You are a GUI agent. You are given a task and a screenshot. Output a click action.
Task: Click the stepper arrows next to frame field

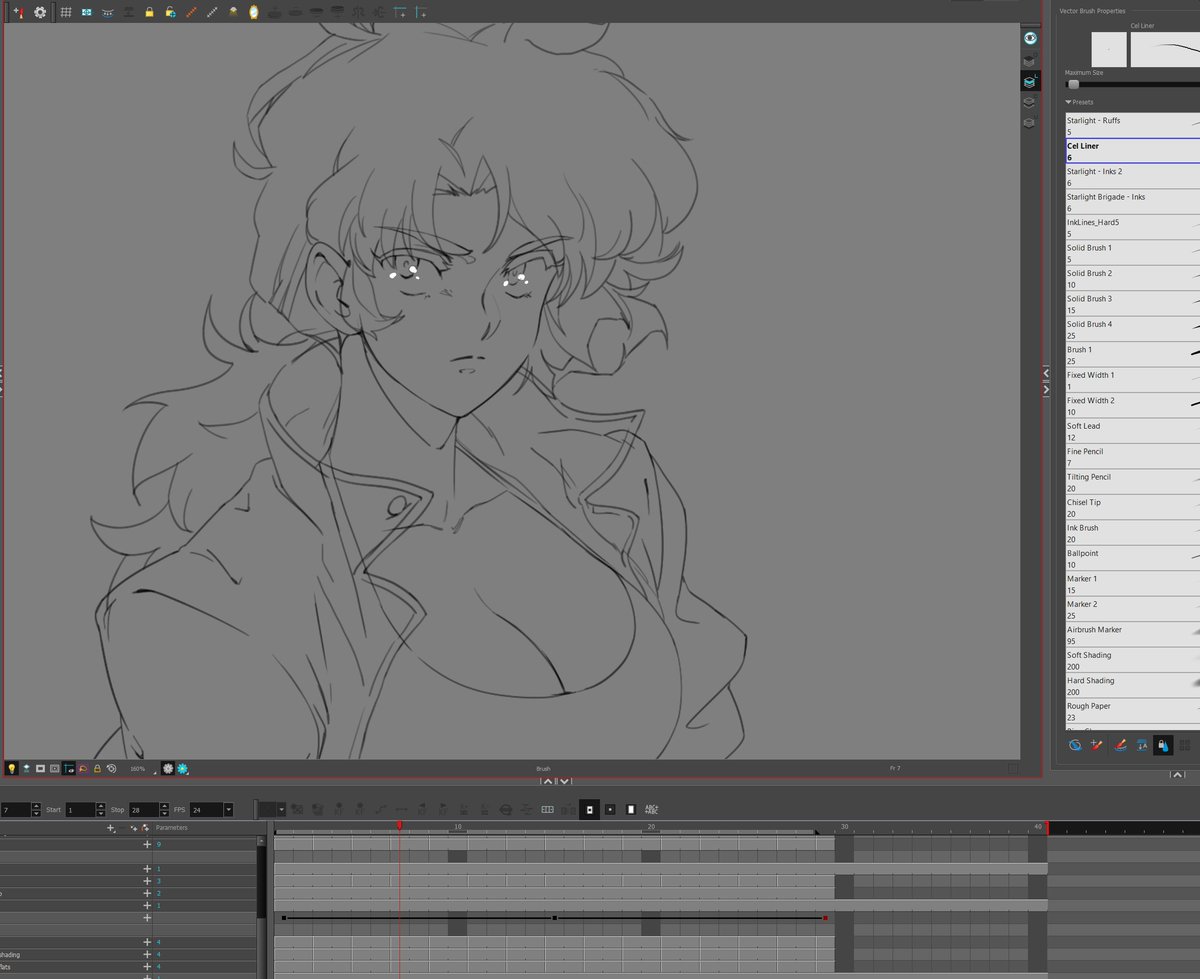point(37,809)
